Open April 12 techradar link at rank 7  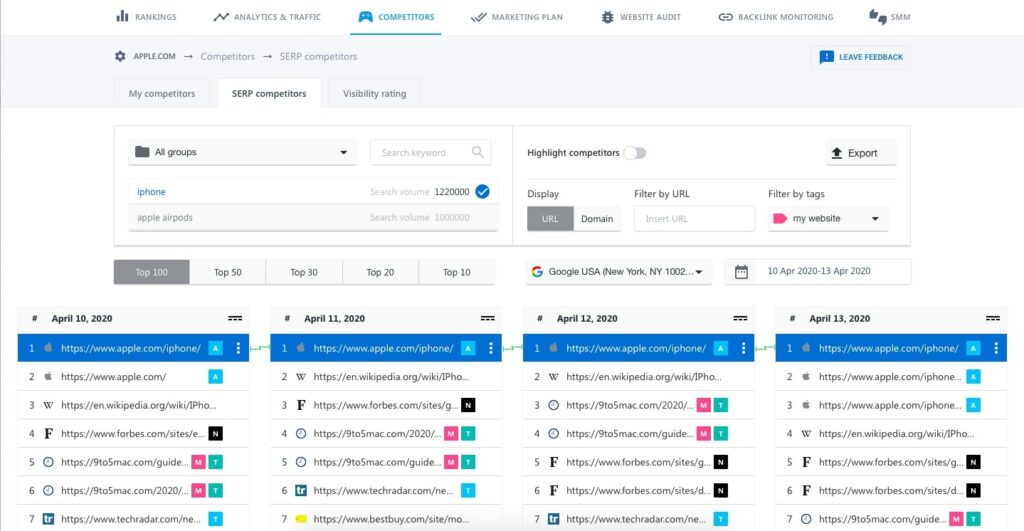[636, 519]
